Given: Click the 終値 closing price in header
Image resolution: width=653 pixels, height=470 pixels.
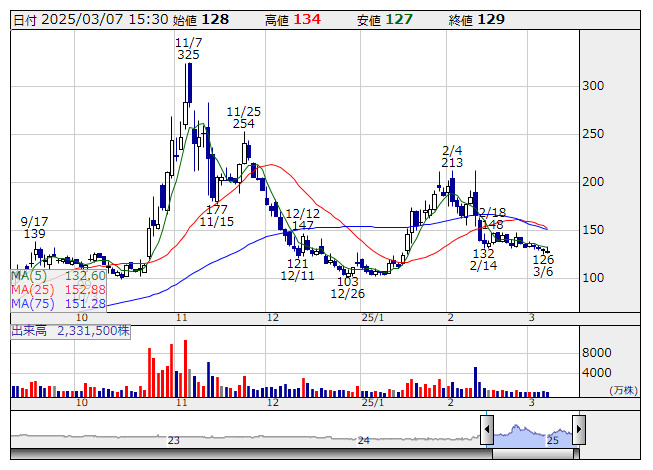Looking at the screenshot, I should coord(476,19).
